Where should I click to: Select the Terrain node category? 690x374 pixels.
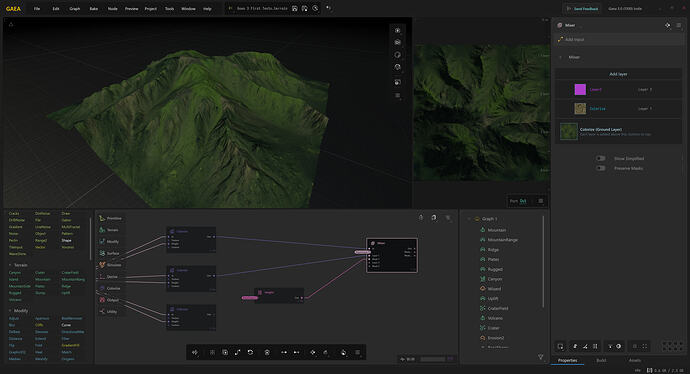point(109,230)
